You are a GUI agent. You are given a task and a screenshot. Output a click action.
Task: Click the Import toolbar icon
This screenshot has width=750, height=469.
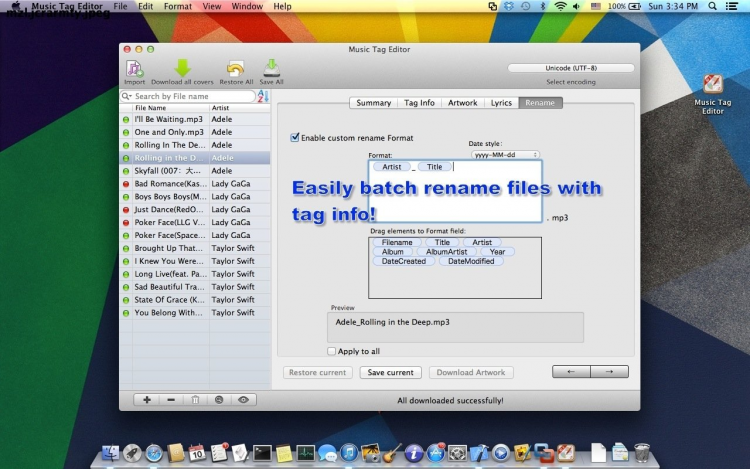134,69
